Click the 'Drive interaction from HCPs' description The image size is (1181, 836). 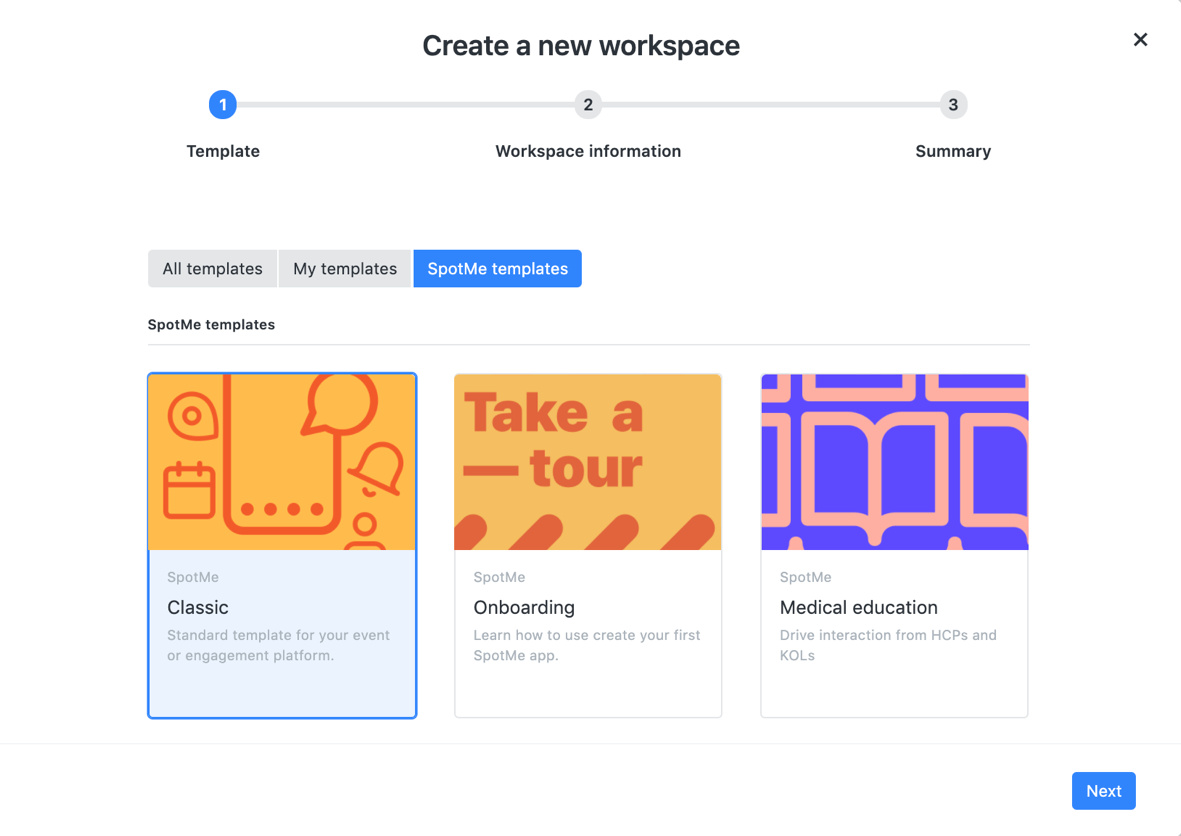coord(888,645)
